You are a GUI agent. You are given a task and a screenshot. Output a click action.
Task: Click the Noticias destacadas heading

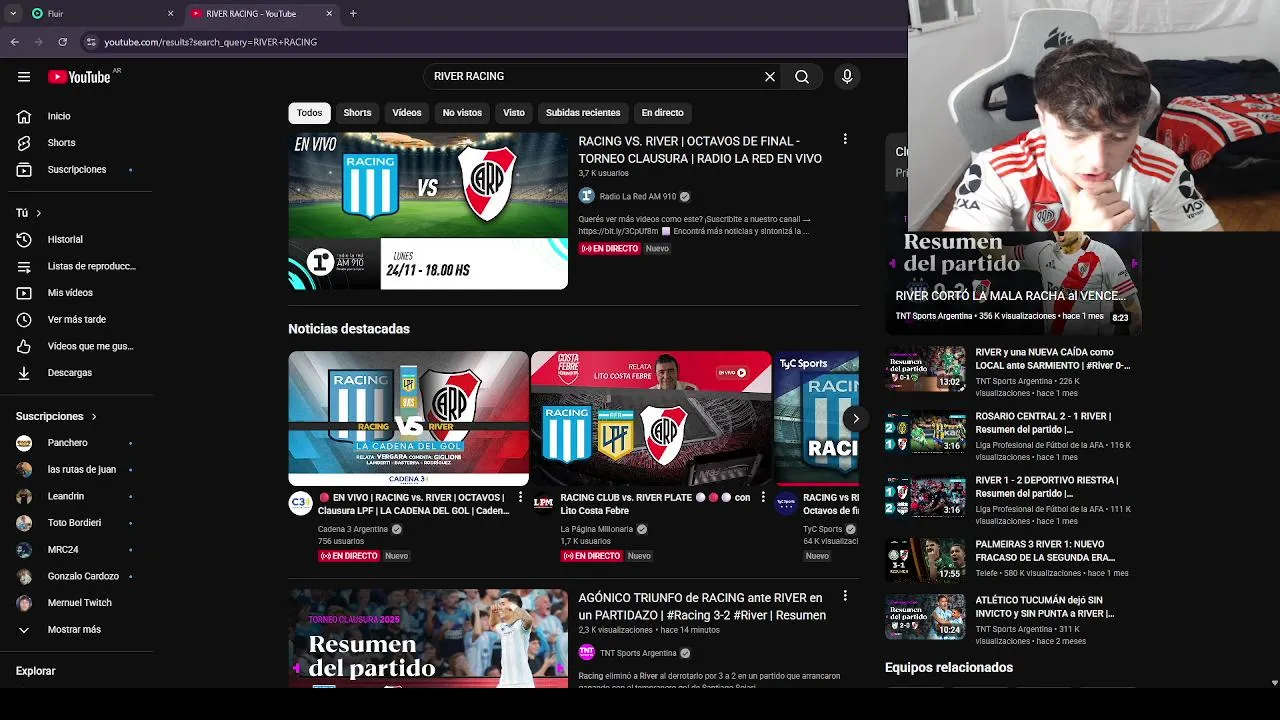coord(349,329)
